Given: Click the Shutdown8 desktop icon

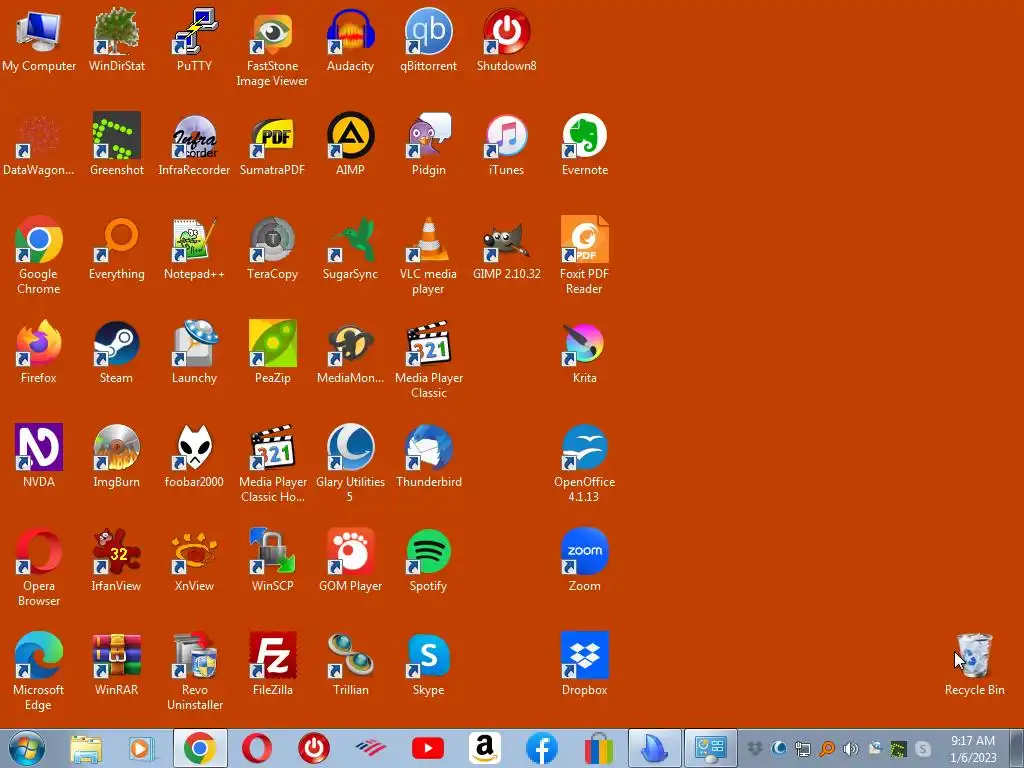Looking at the screenshot, I should point(507,31).
